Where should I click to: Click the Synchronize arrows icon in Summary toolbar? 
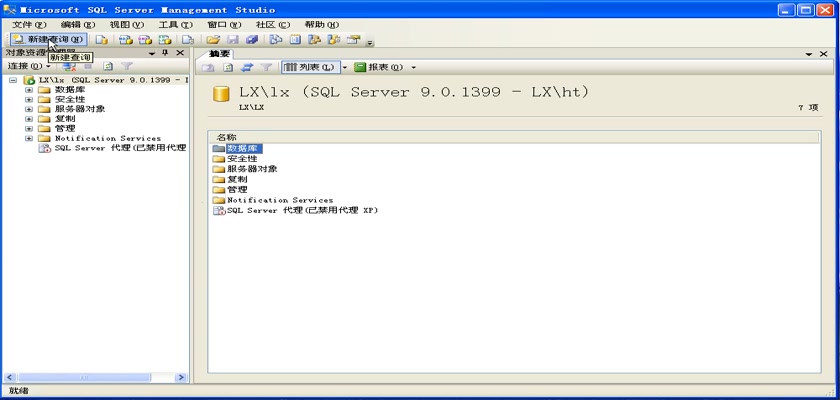(247, 67)
